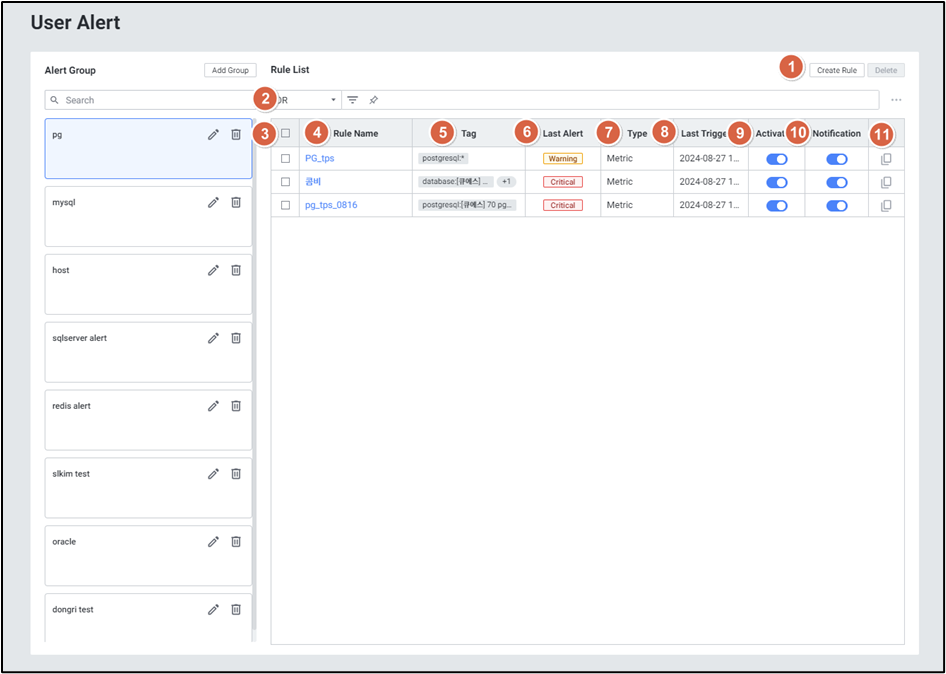946x674 pixels.
Task: Delete the mysql alert group via trash icon
Action: pyautogui.click(x=236, y=202)
